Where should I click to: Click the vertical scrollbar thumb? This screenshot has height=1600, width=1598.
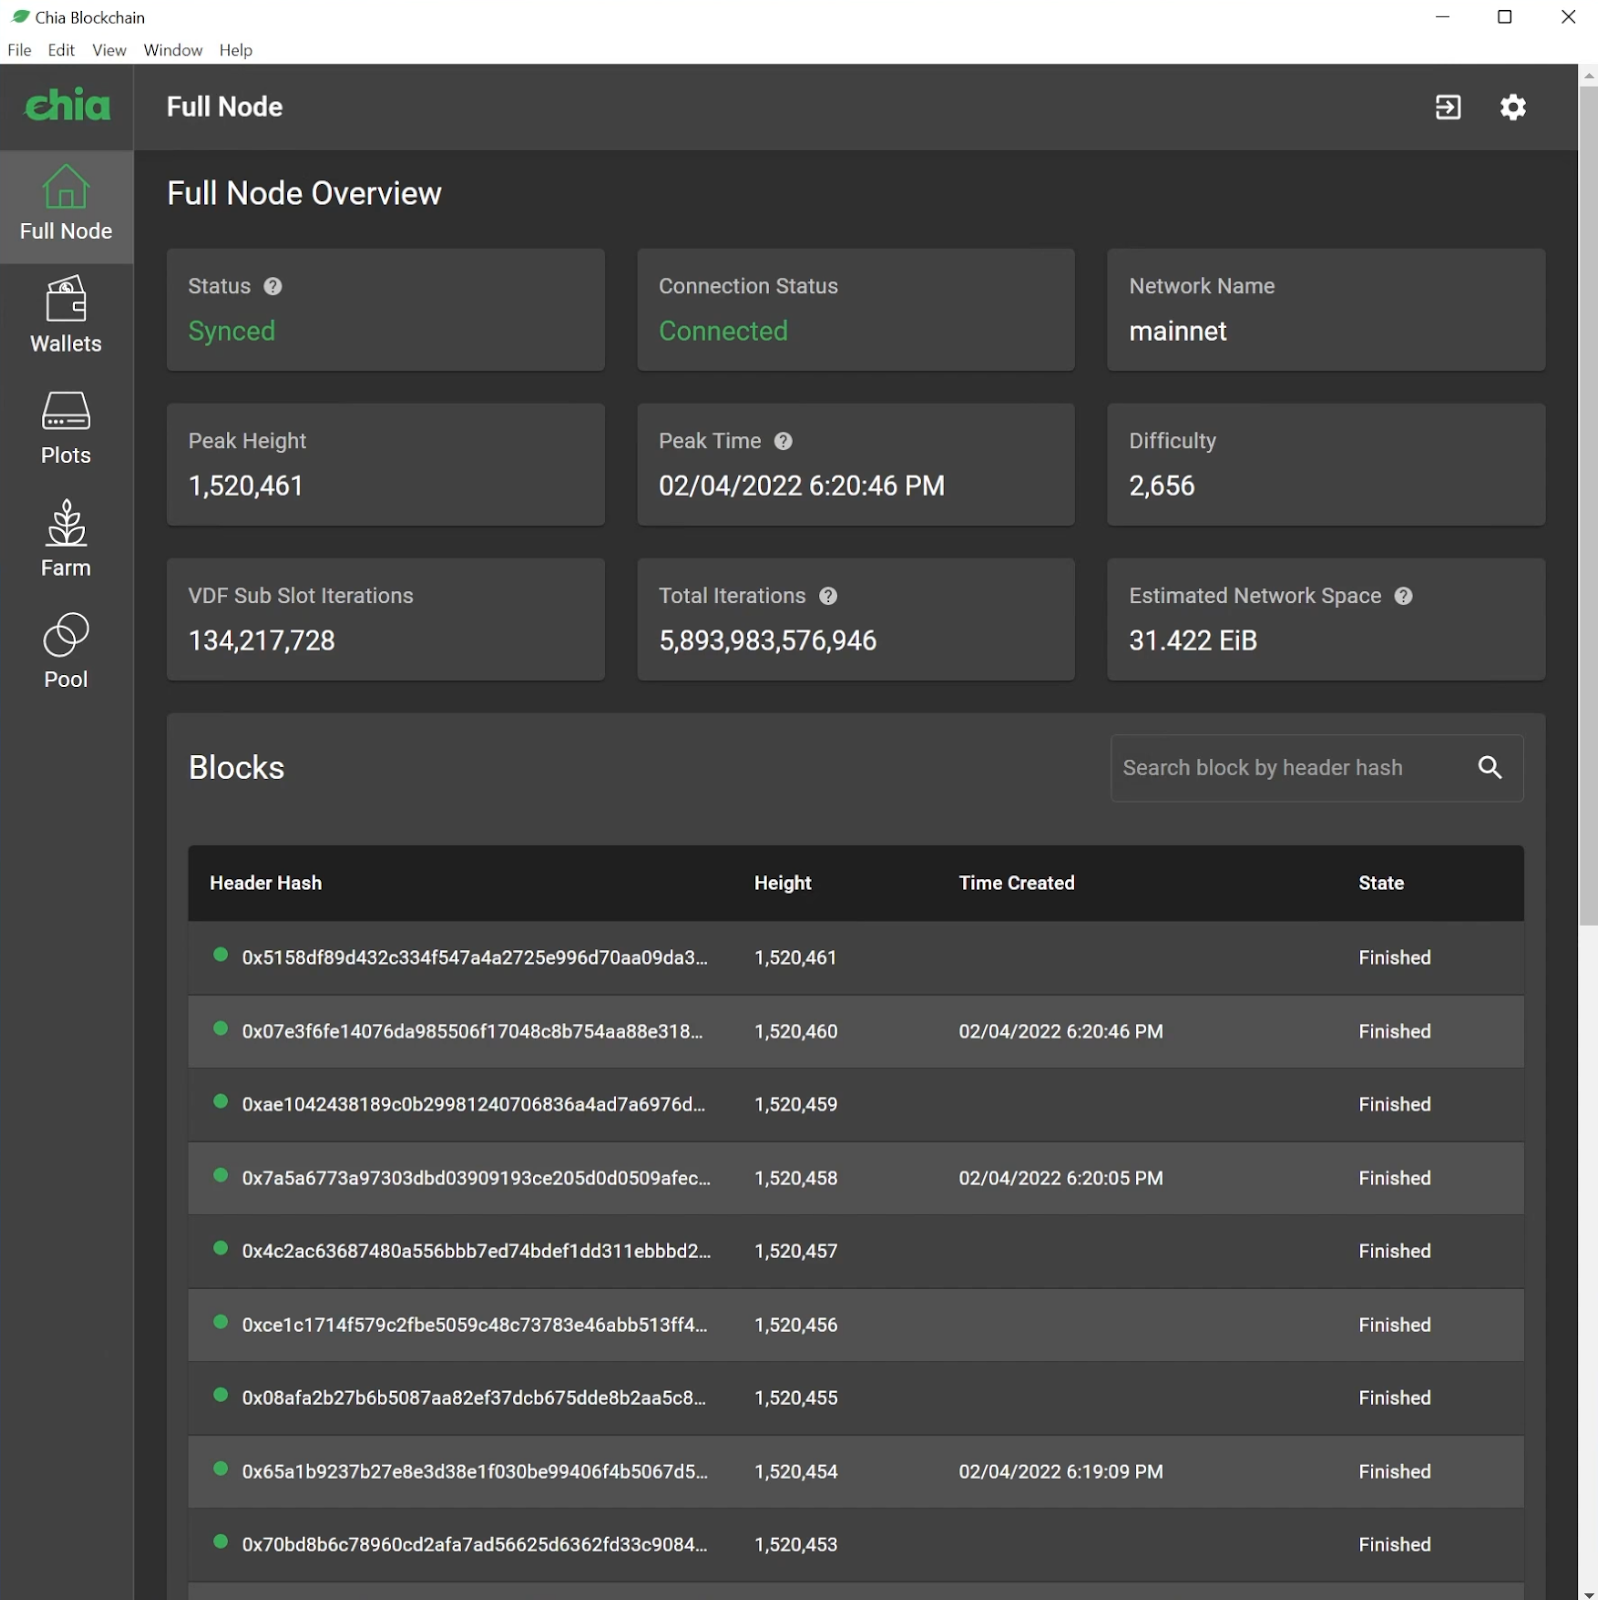pos(1588,505)
